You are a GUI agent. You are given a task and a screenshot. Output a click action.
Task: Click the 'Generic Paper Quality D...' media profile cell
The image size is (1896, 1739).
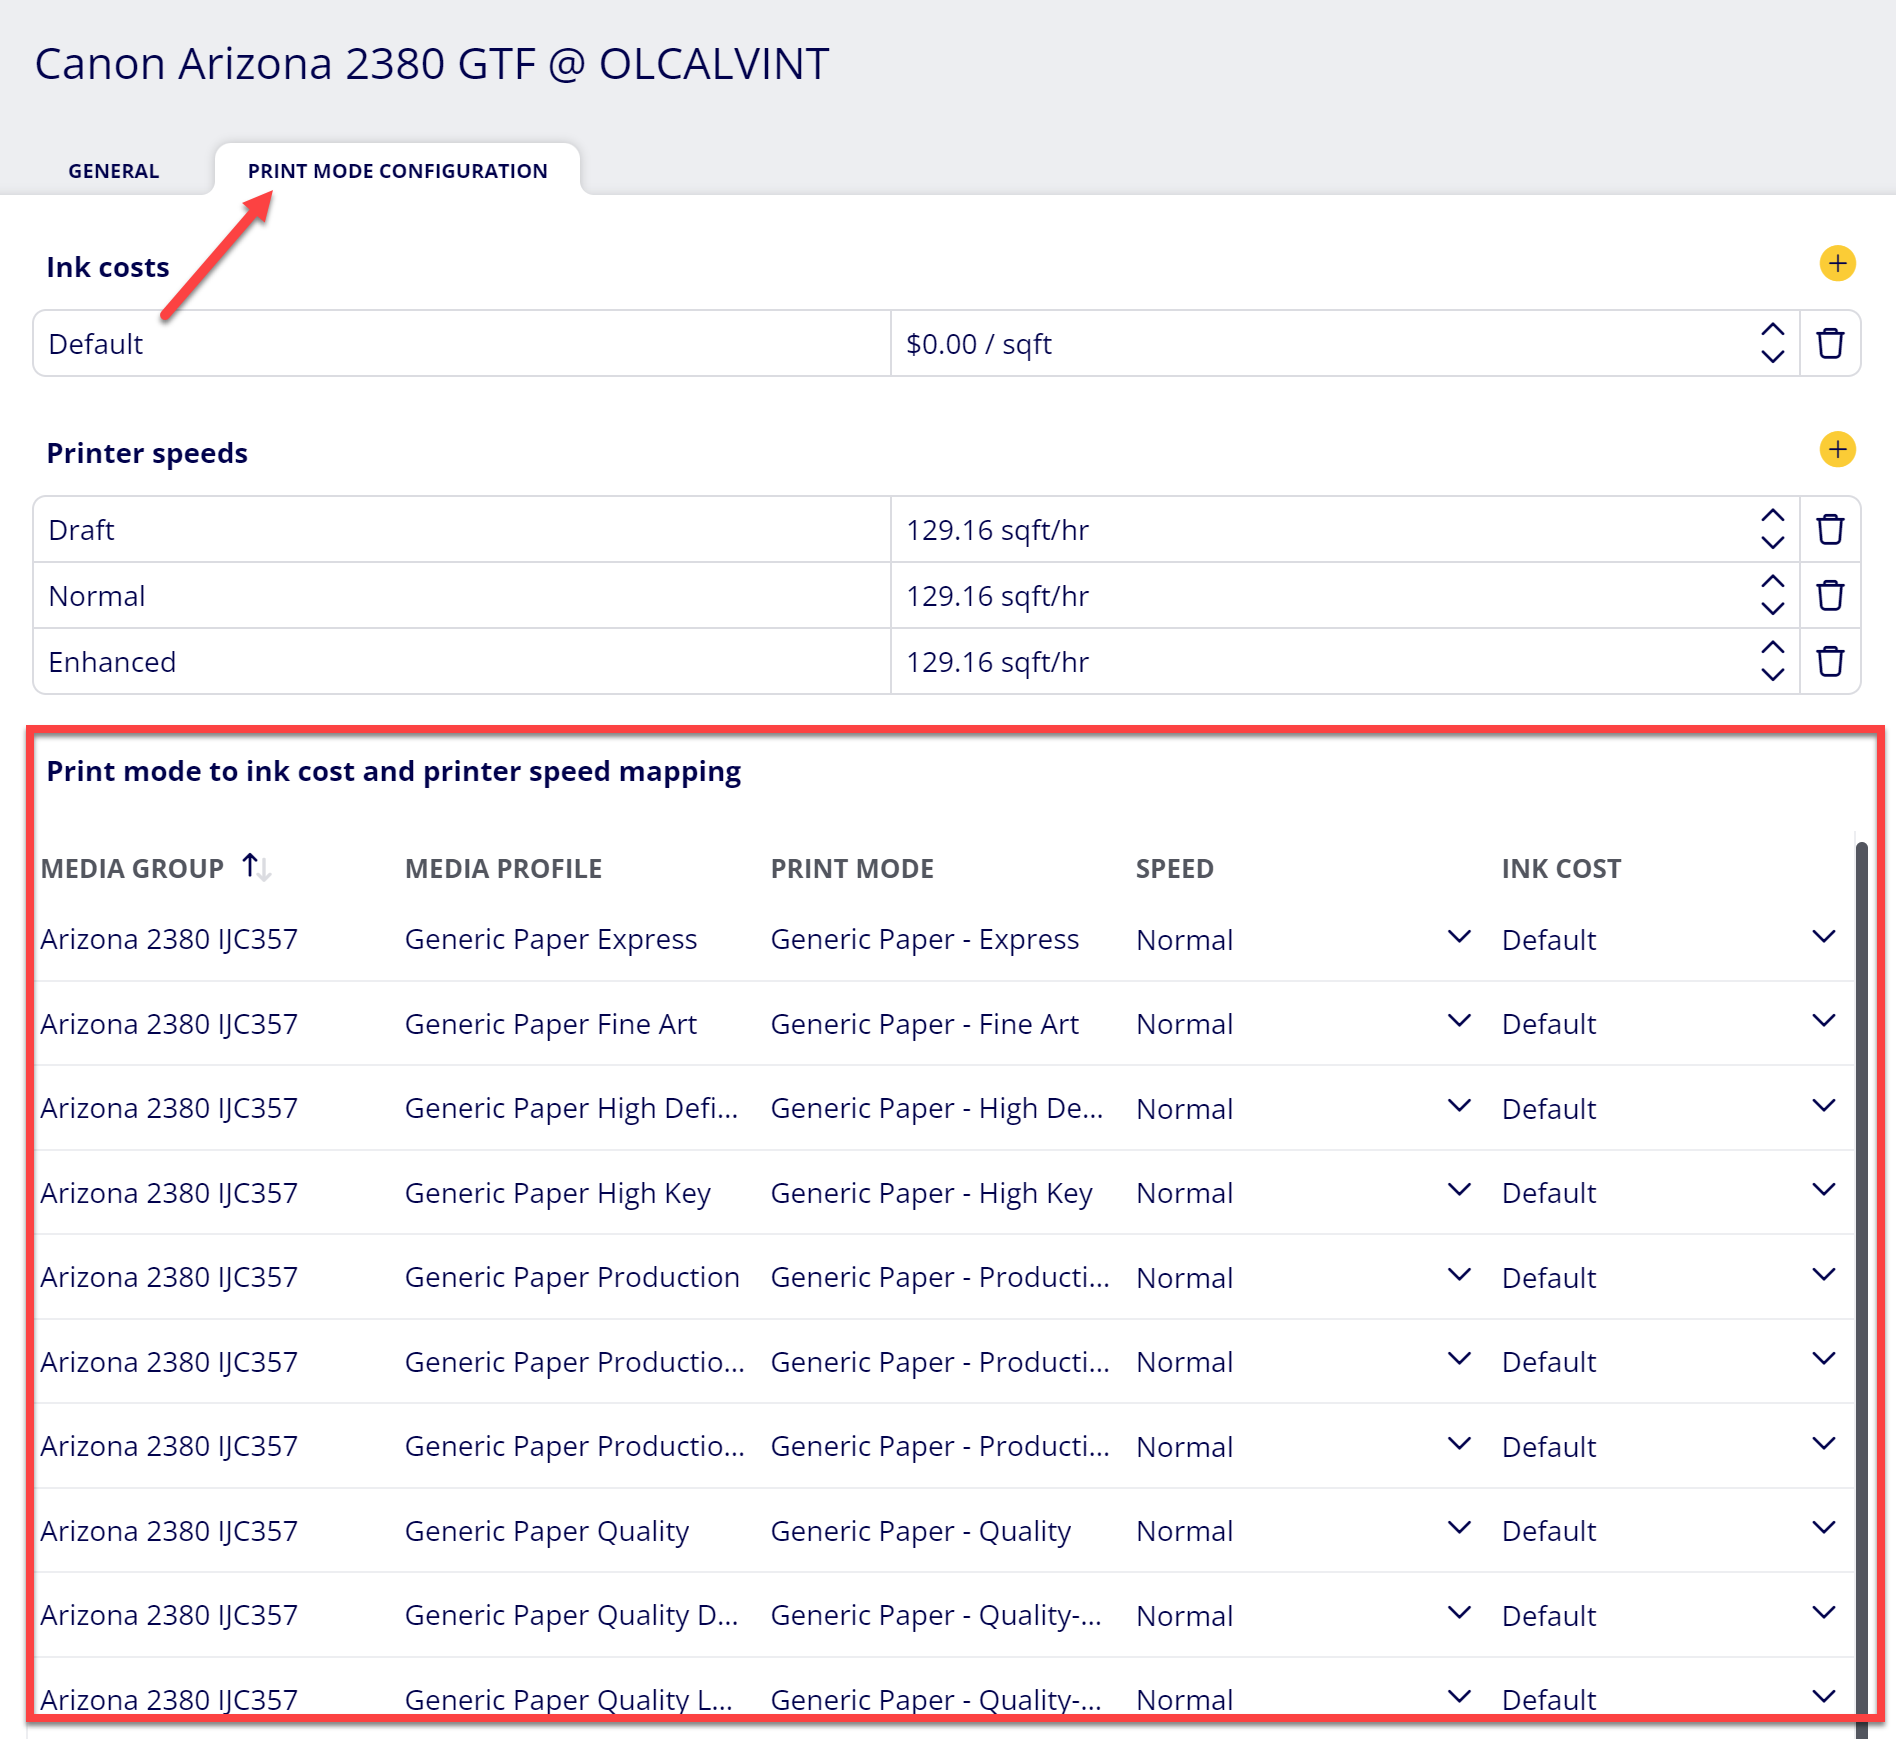[571, 1615]
